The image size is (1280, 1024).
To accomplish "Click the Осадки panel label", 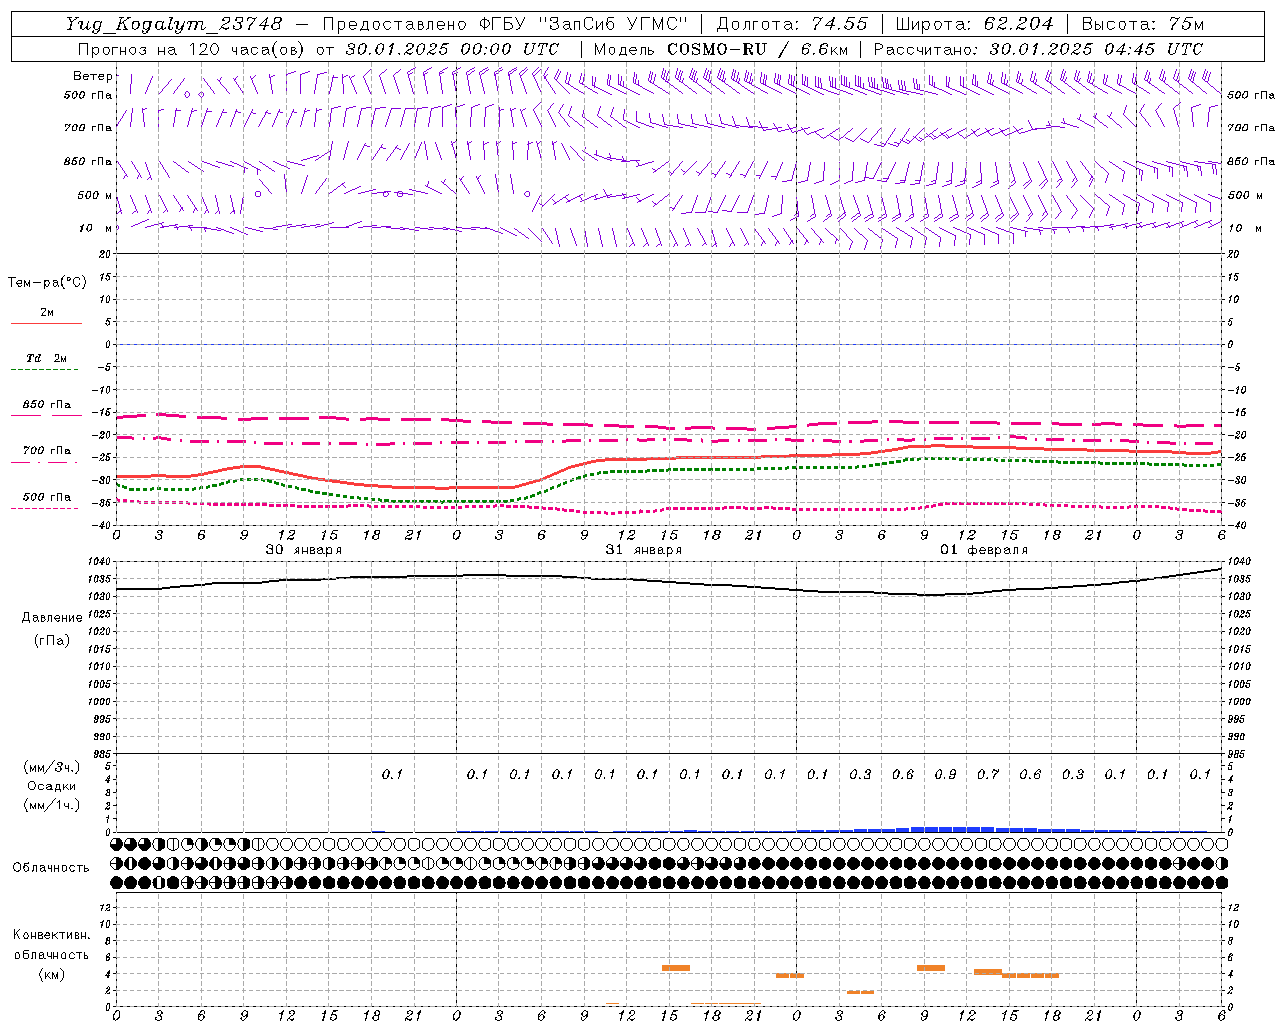I will pos(52,786).
